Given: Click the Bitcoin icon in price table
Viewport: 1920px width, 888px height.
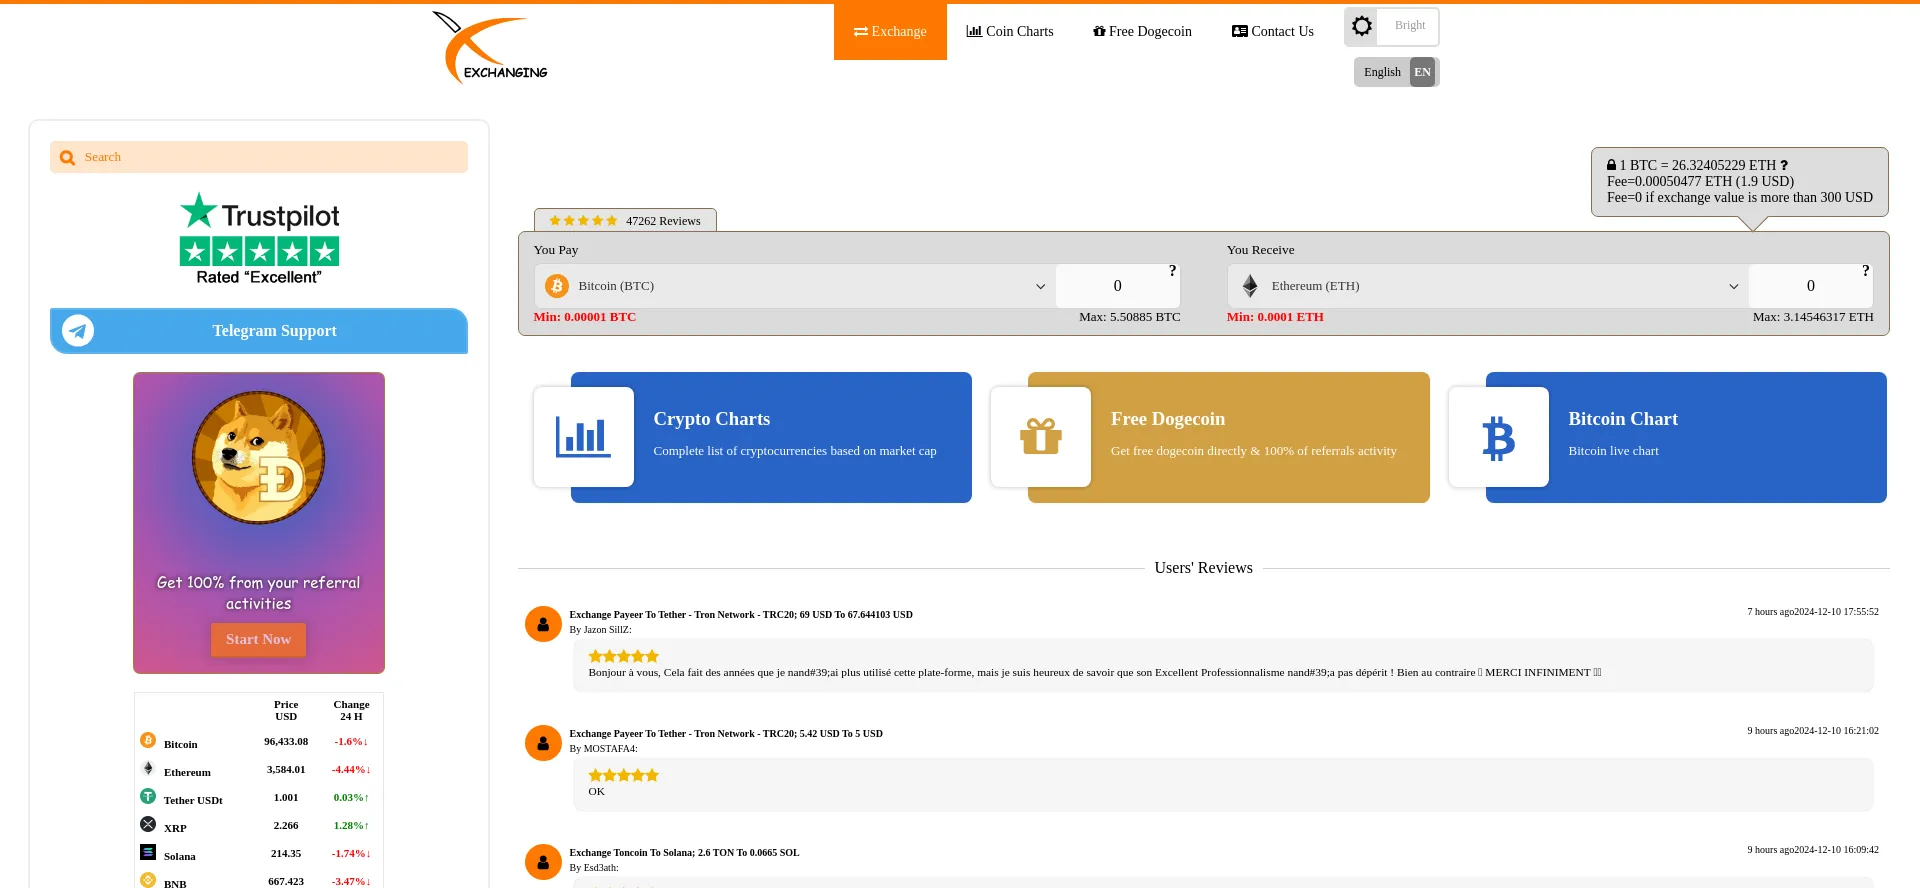Looking at the screenshot, I should coord(148,740).
